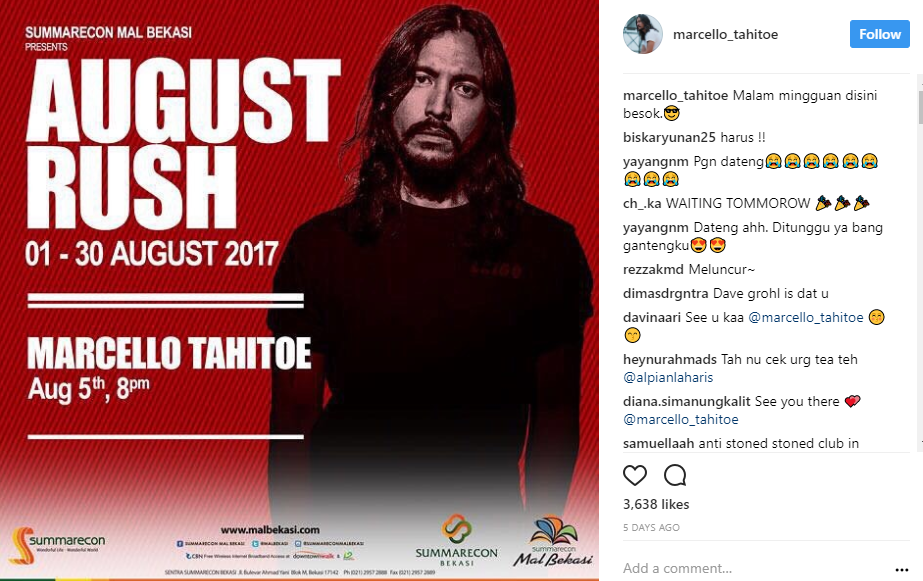This screenshot has height=581, width=923.
Task: Open rezzakmd commenter profile
Action: [653, 270]
